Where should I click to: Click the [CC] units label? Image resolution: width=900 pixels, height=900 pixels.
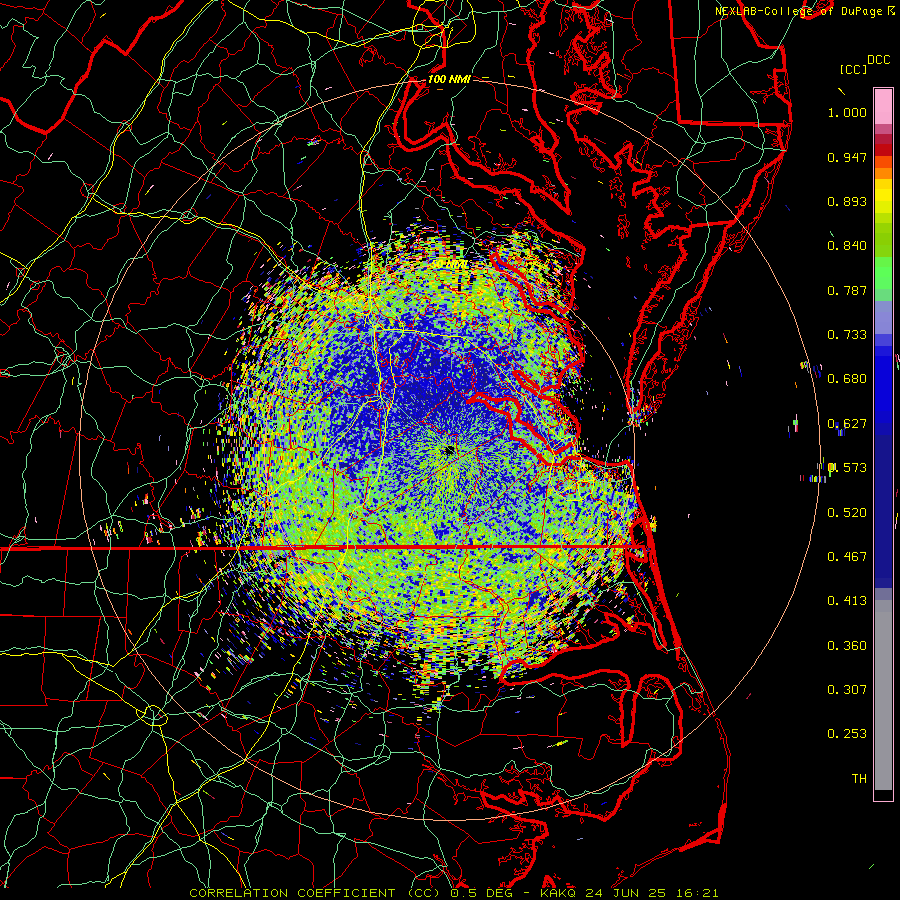click(x=853, y=70)
